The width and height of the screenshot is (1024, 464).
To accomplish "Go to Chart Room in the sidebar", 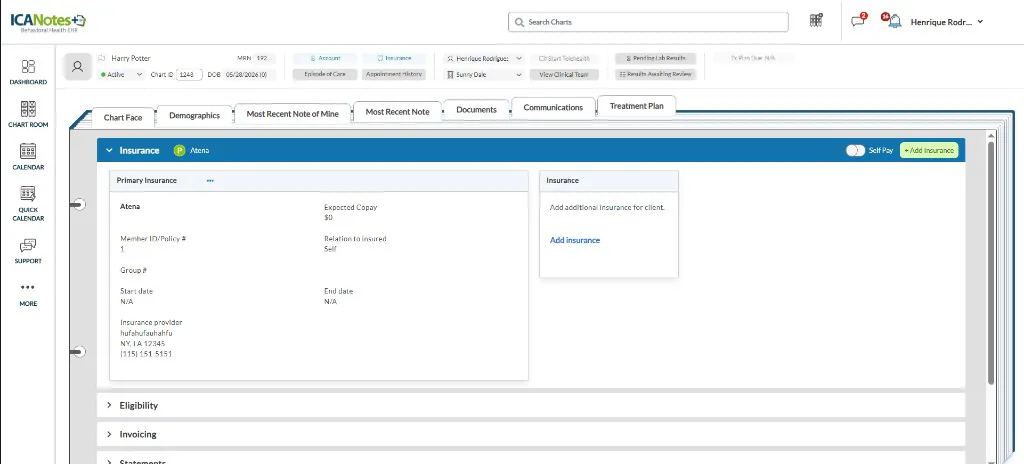I will [28, 114].
